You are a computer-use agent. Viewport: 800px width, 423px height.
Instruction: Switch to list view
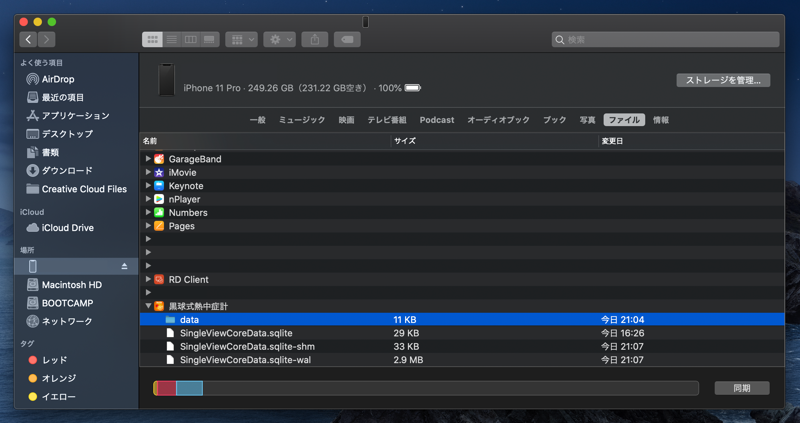point(171,39)
